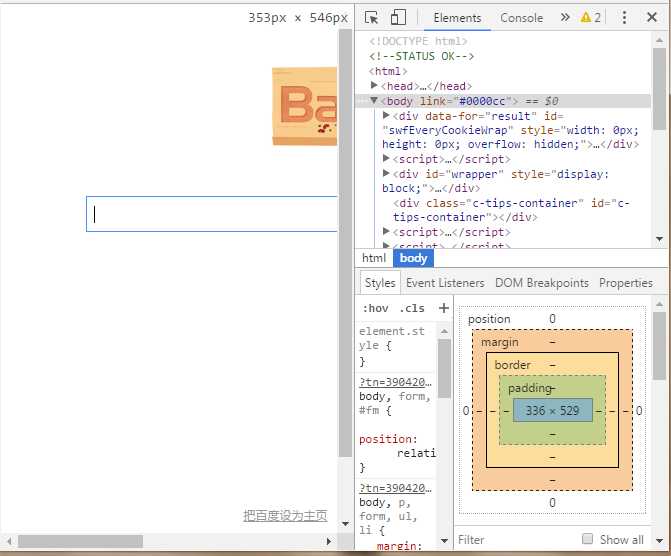Click page horizontal scrollbar left arrow
The height and width of the screenshot is (556, 671).
[9, 541]
